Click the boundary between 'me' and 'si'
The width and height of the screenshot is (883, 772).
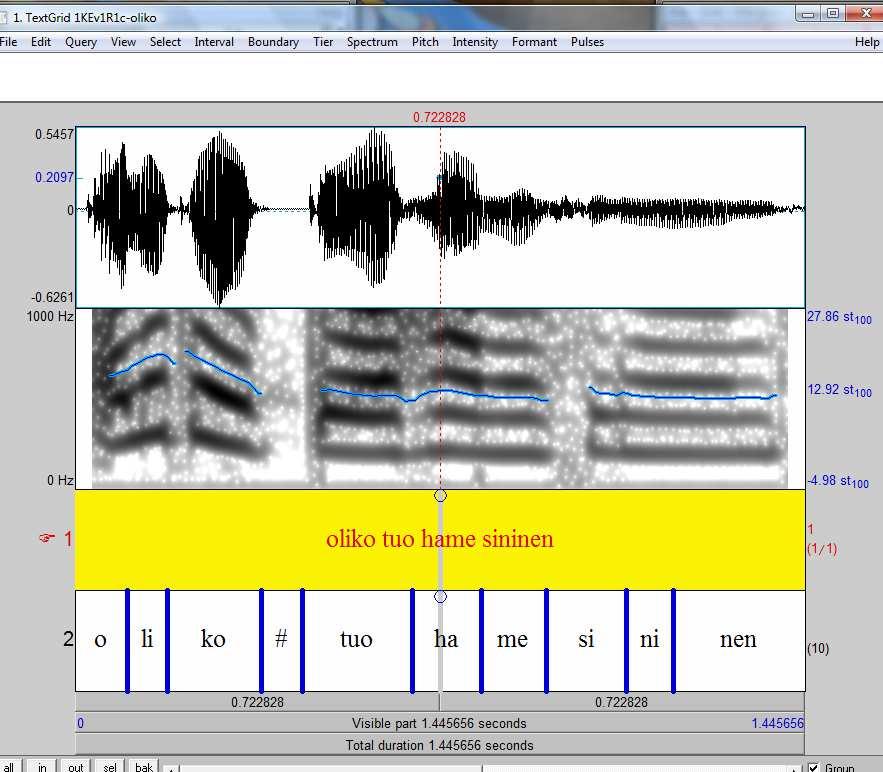click(x=546, y=640)
